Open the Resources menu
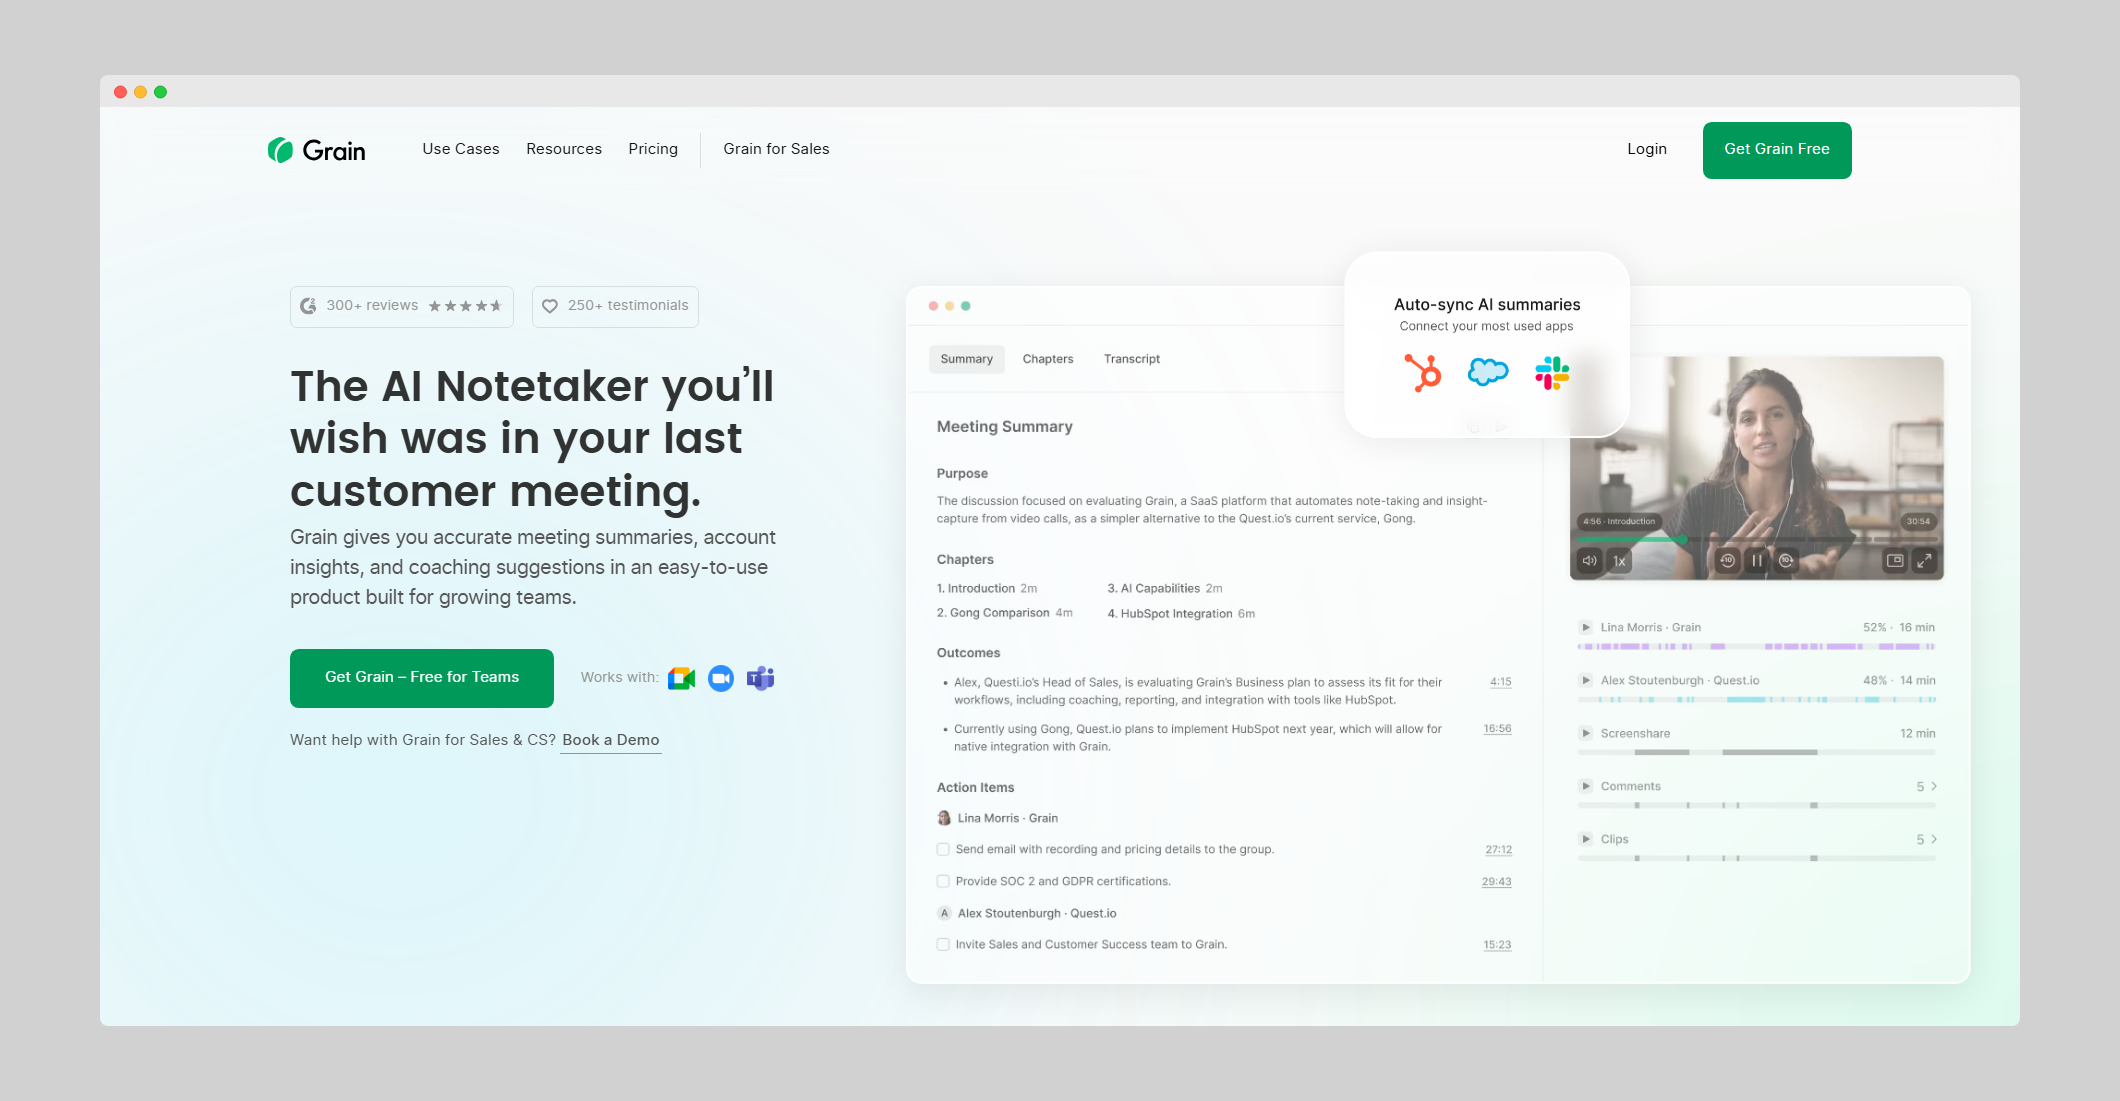The width and height of the screenshot is (2120, 1101). point(564,149)
